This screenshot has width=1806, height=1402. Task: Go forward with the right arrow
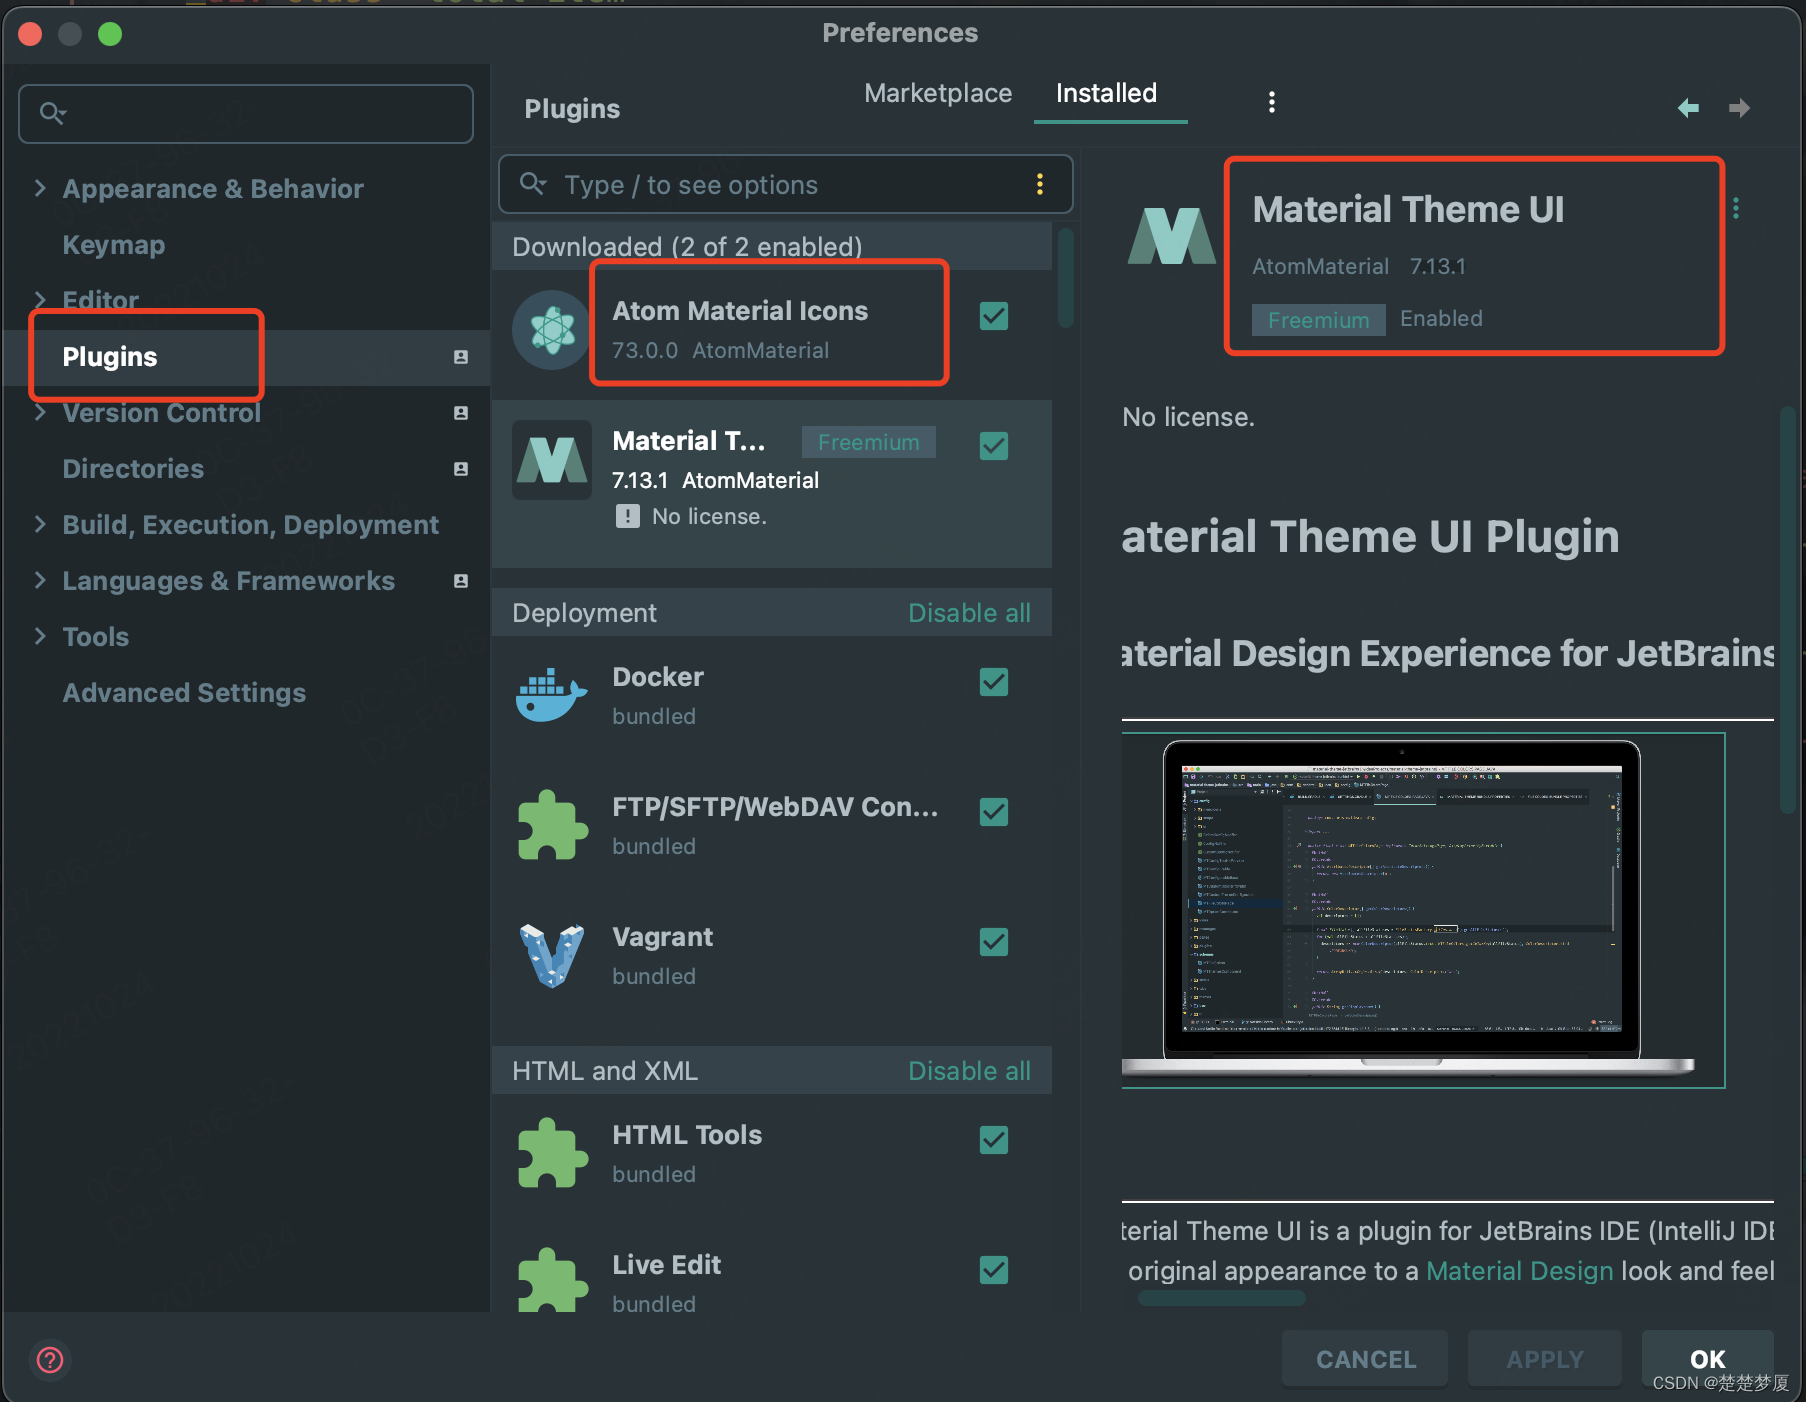click(x=1740, y=108)
